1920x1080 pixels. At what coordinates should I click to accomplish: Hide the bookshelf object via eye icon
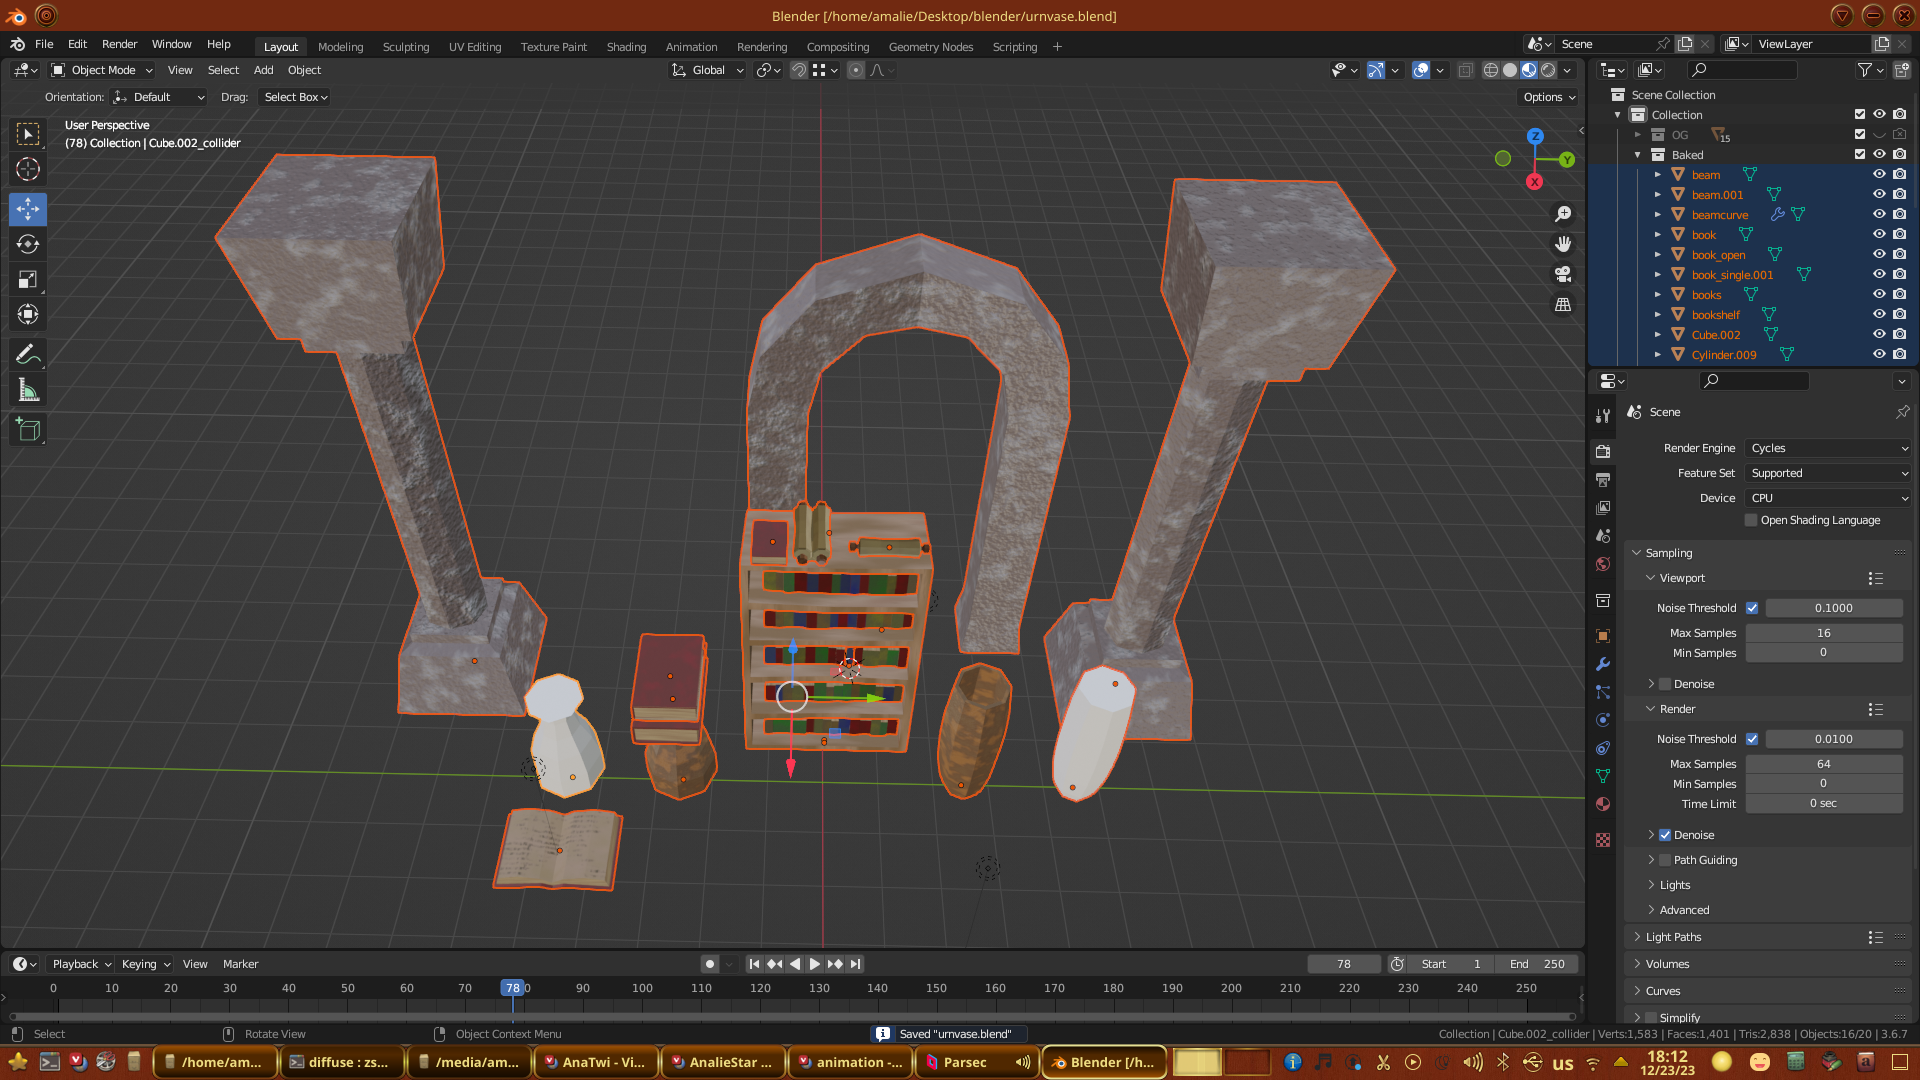point(1879,314)
